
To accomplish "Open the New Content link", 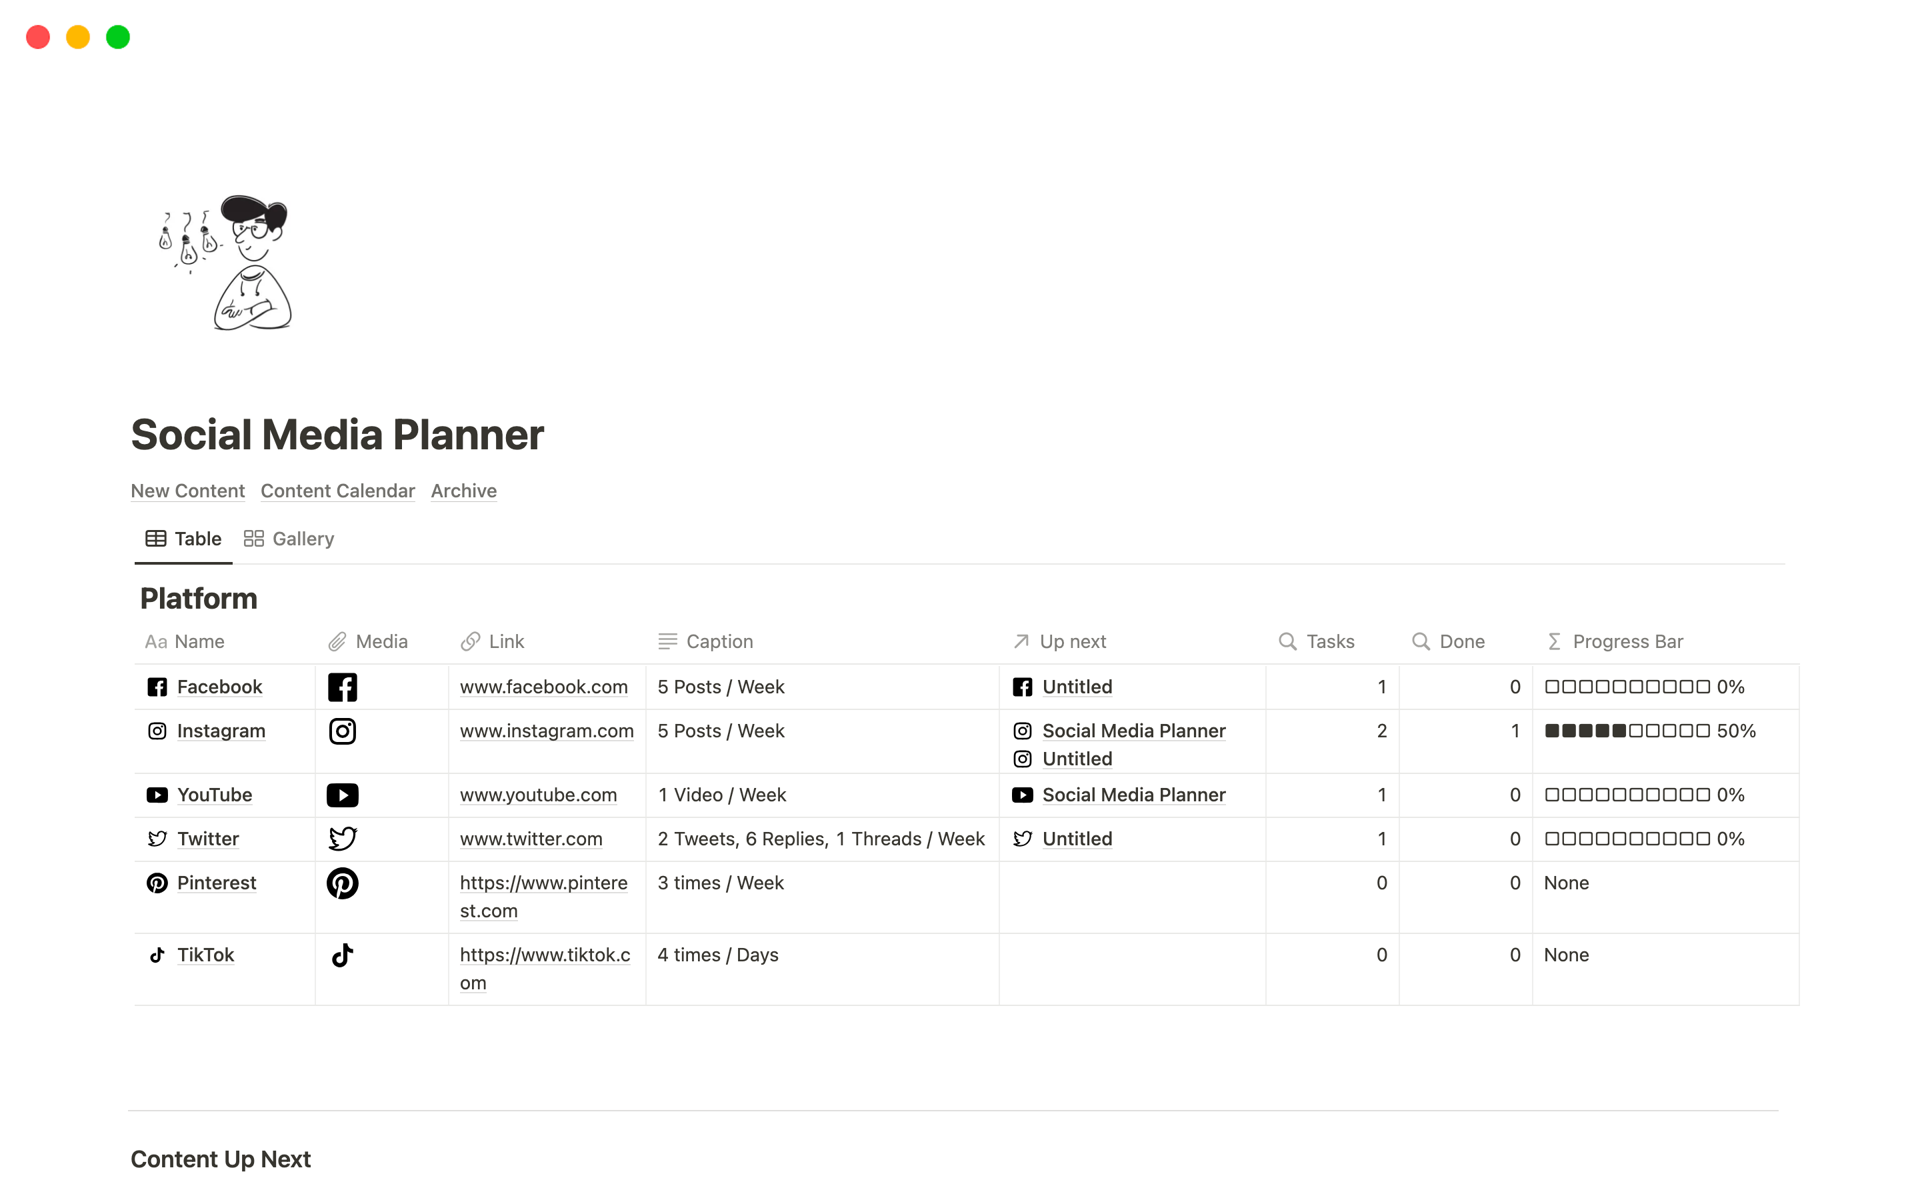I will (x=188, y=491).
